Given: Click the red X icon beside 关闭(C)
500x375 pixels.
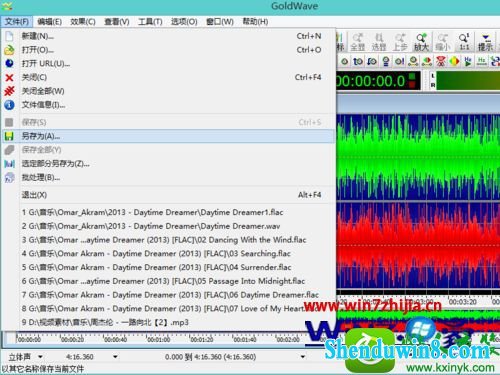Looking at the screenshot, I should (9, 77).
